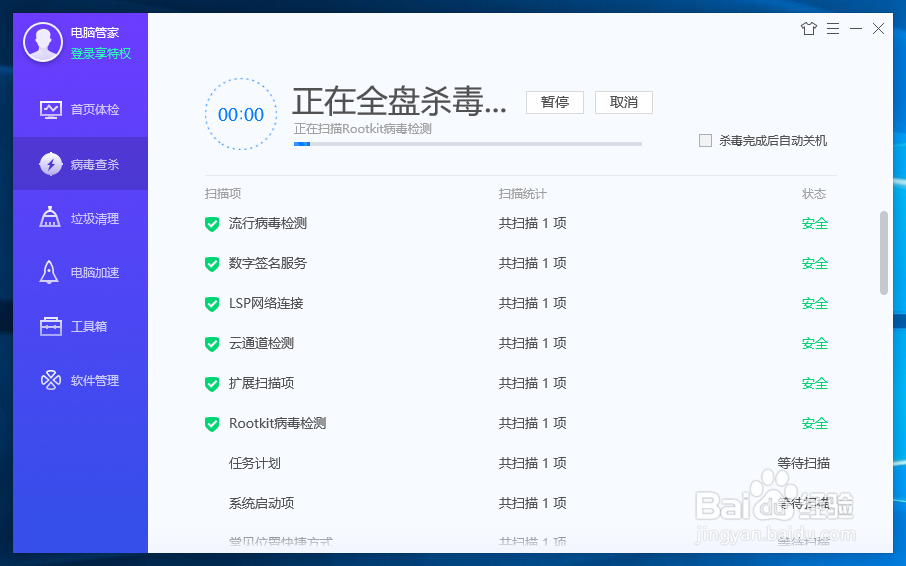
Task: Minimize the 电脑管家 window
Action: point(856,28)
